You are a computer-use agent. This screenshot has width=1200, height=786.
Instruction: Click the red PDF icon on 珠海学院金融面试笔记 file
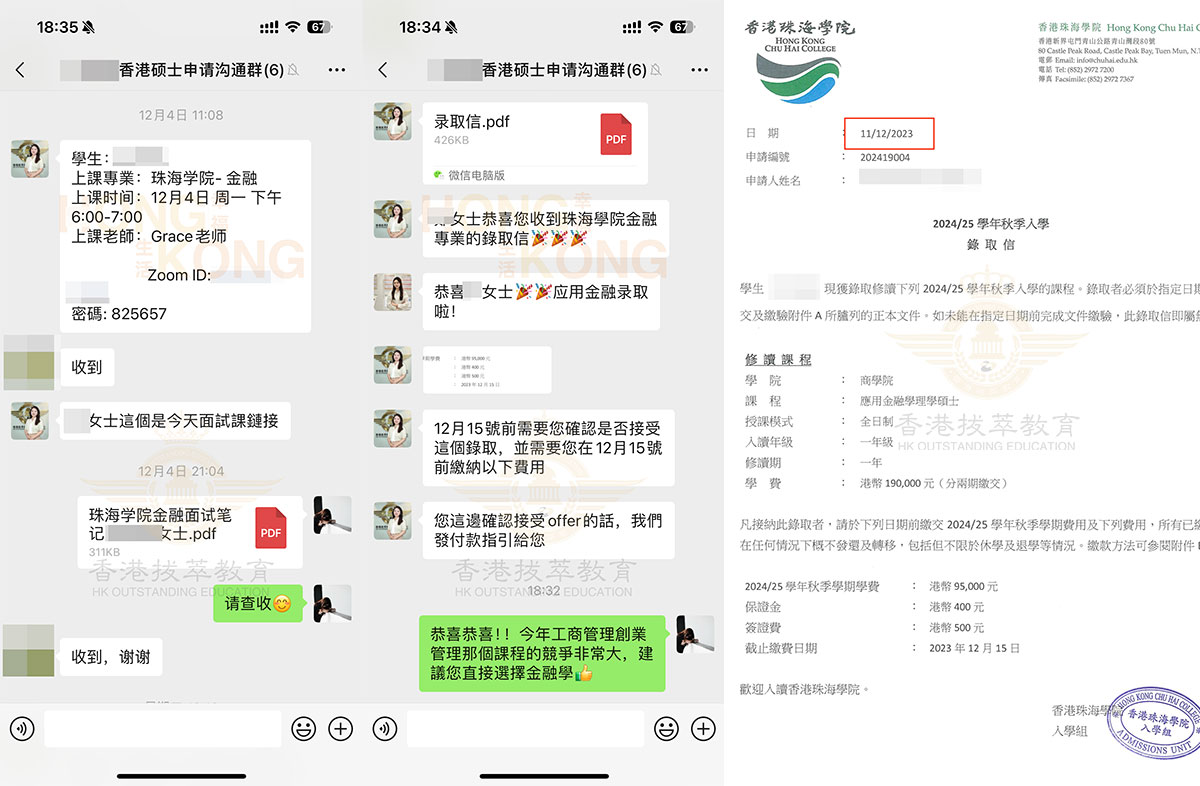click(x=271, y=528)
